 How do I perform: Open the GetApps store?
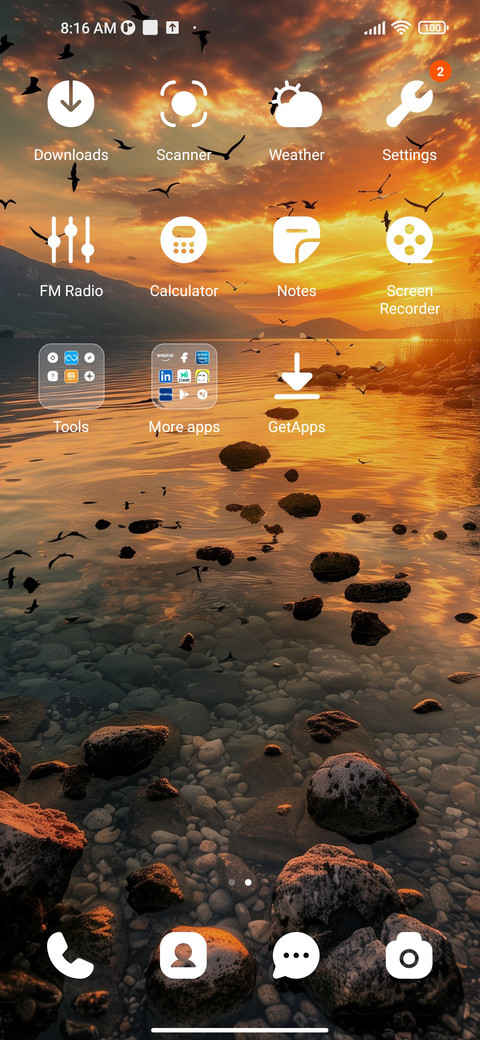(x=296, y=376)
